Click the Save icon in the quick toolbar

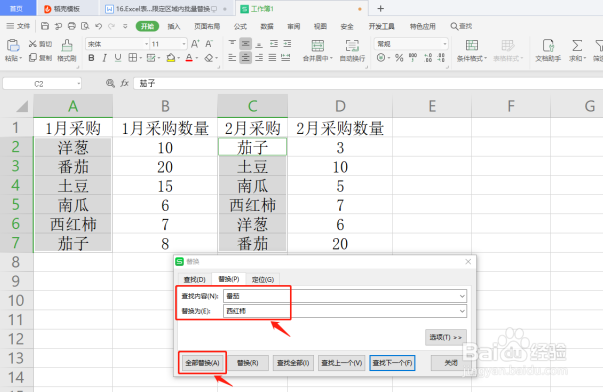coord(45,26)
